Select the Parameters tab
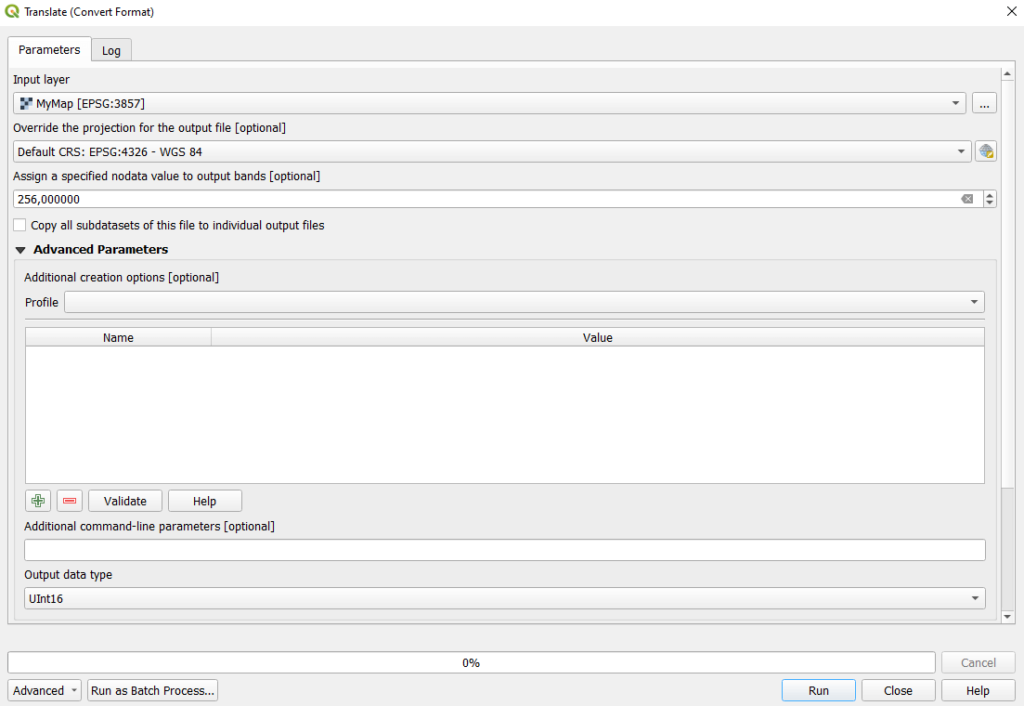 [x=49, y=49]
